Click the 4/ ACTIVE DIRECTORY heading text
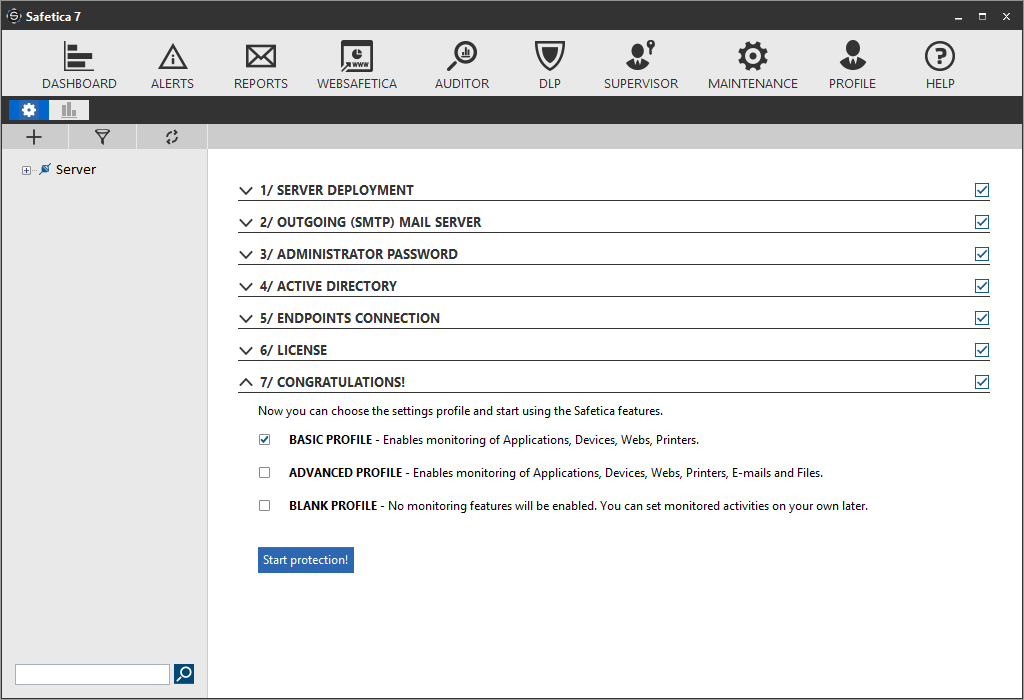The width and height of the screenshot is (1024, 700). (328, 287)
